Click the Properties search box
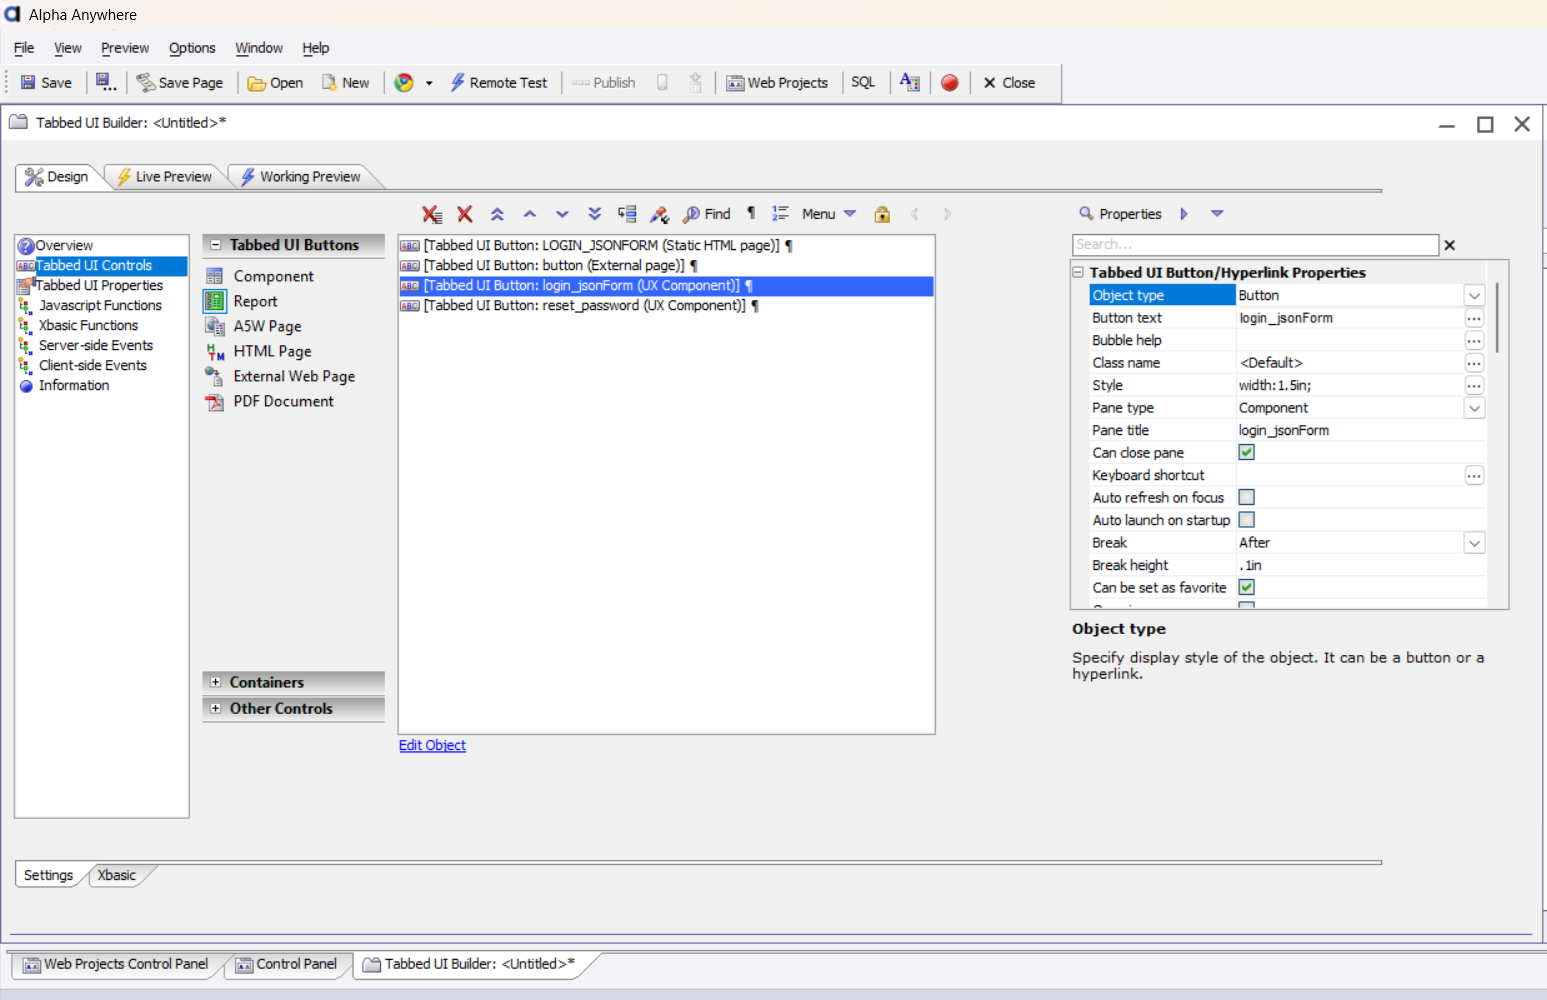This screenshot has height=1000, width=1547. [x=1255, y=245]
